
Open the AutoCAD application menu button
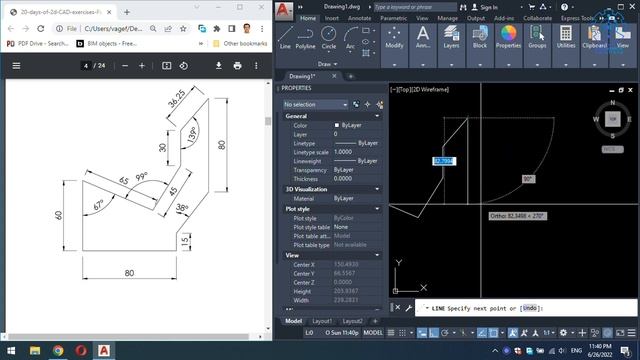284,11
